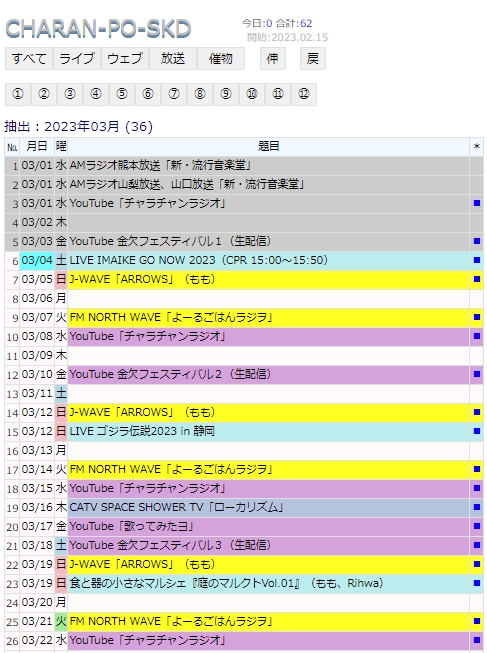Click the 伸 expand button
487x653 pixels.
[272, 58]
